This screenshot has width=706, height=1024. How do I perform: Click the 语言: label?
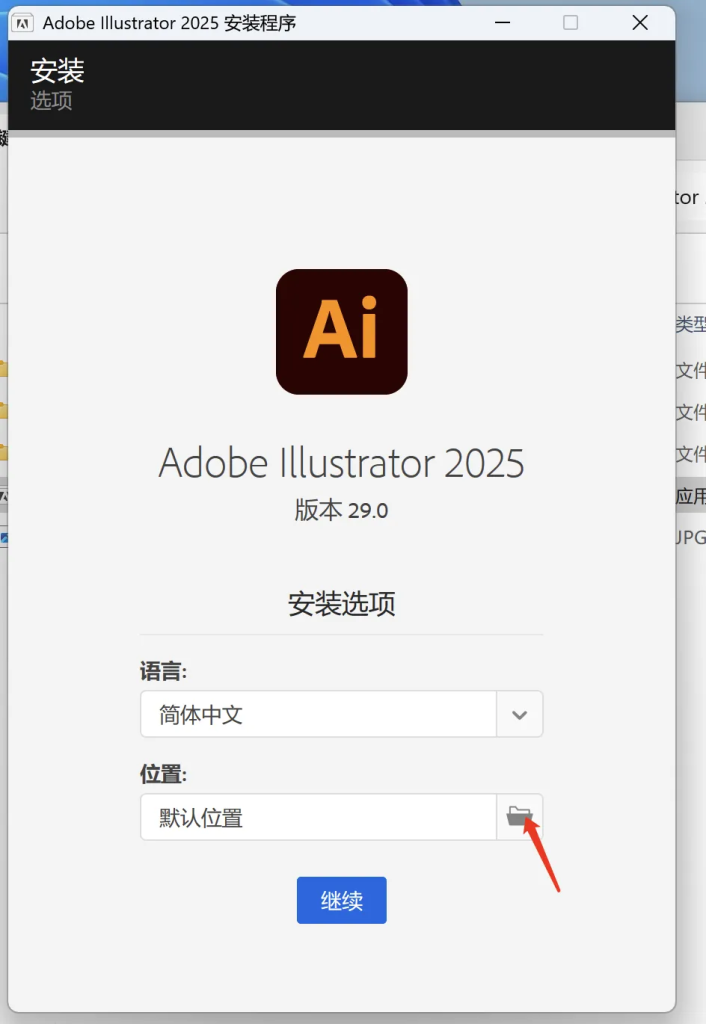(163, 671)
